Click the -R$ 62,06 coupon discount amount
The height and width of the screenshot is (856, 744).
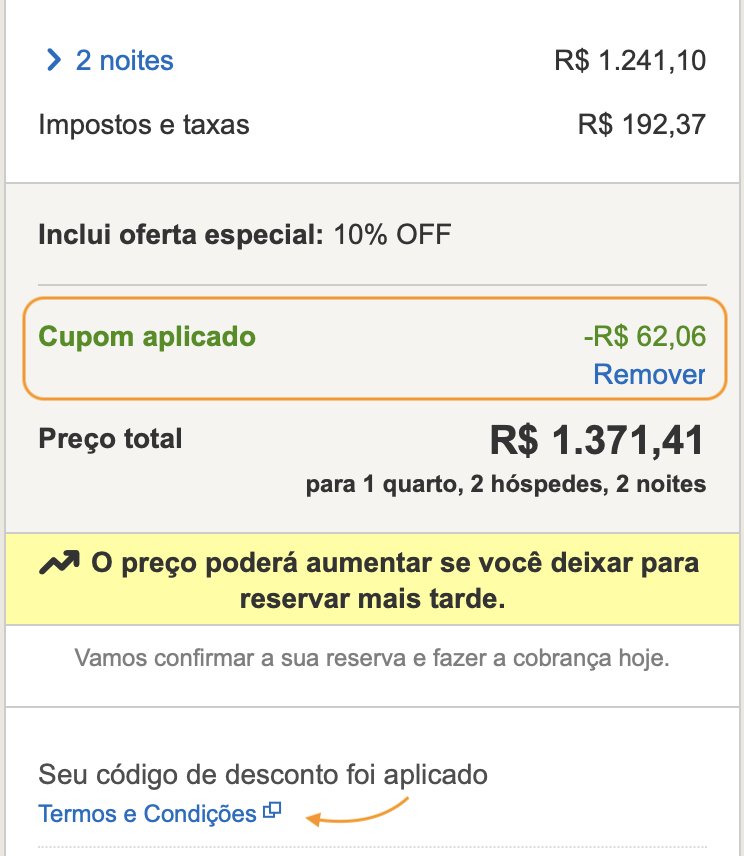645,336
